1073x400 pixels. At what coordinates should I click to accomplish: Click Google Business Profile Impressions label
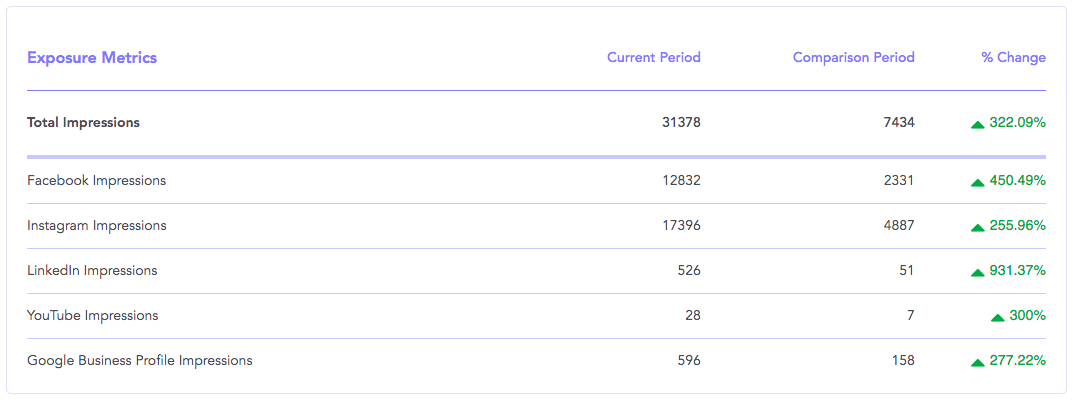tap(140, 360)
